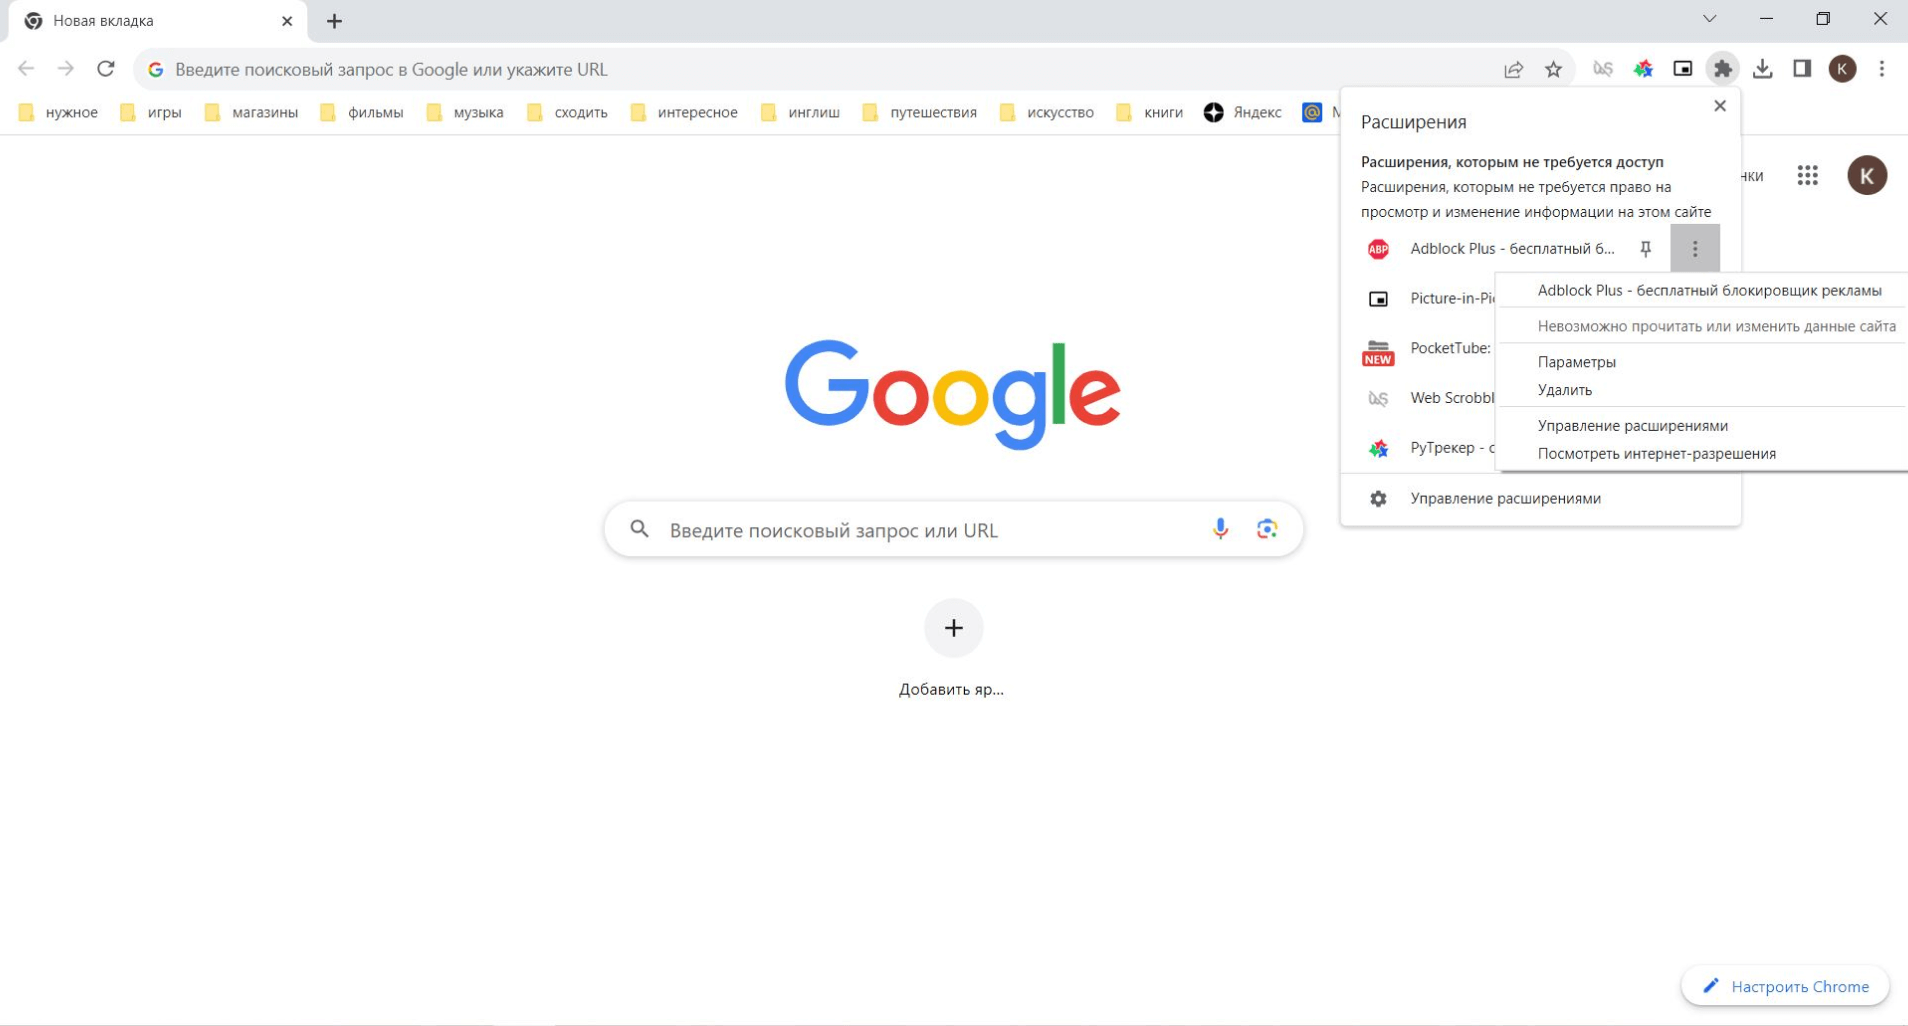This screenshot has height=1026, width=1908.
Task: Open the Downloads icon in toolbar
Action: tap(1762, 69)
